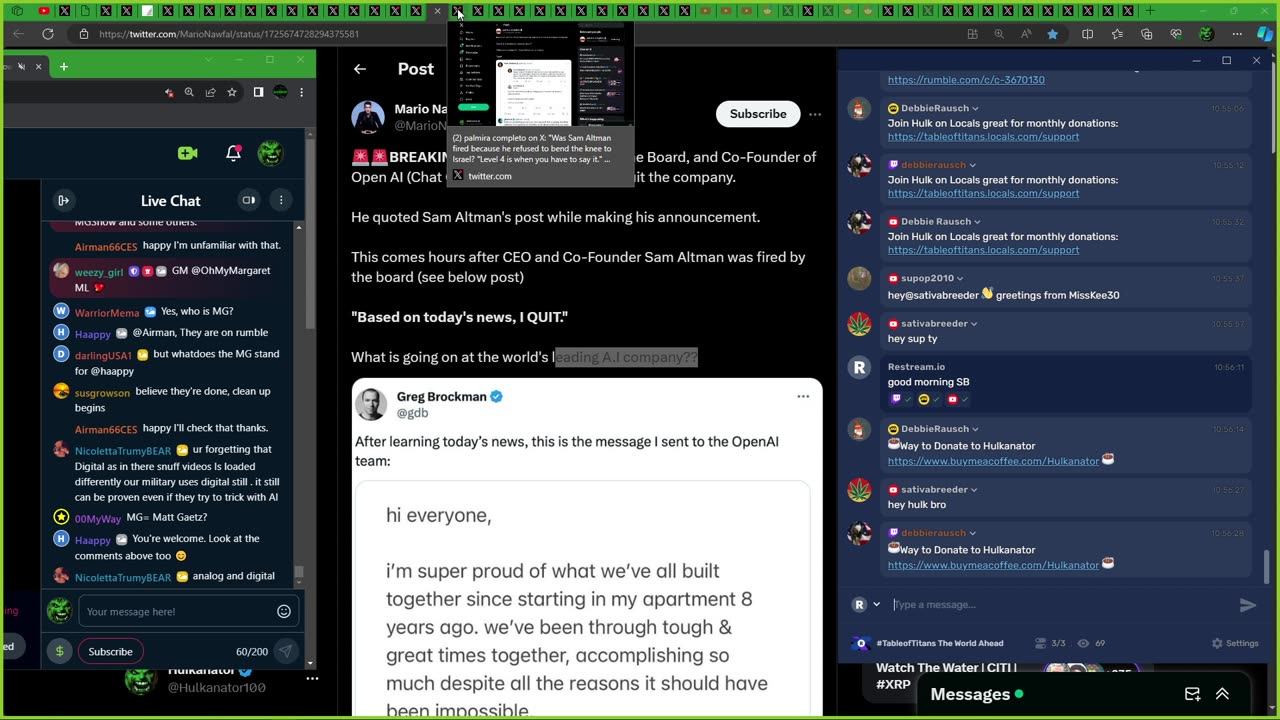Open the Edge Favorites list icon

click(1117, 34)
